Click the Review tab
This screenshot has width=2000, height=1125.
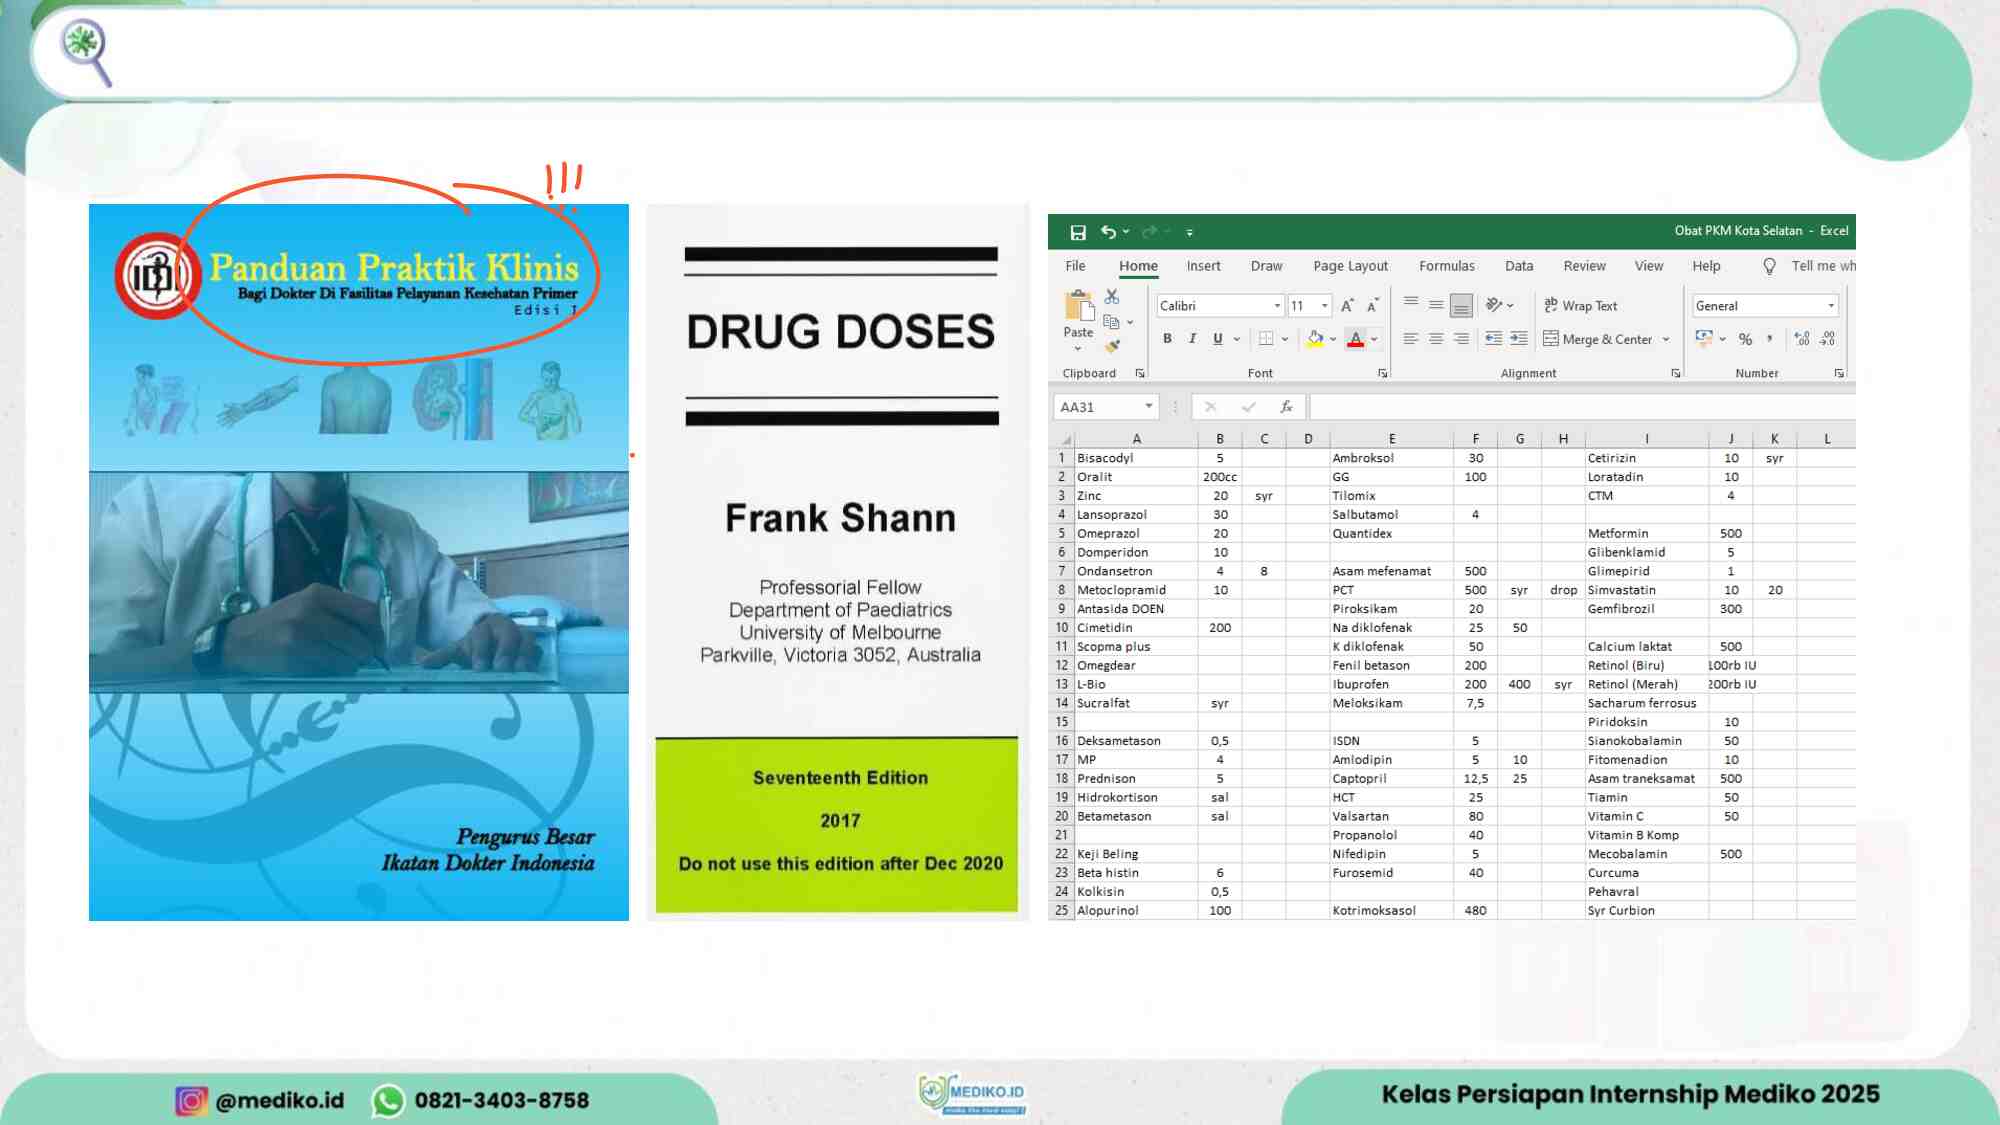click(1584, 266)
